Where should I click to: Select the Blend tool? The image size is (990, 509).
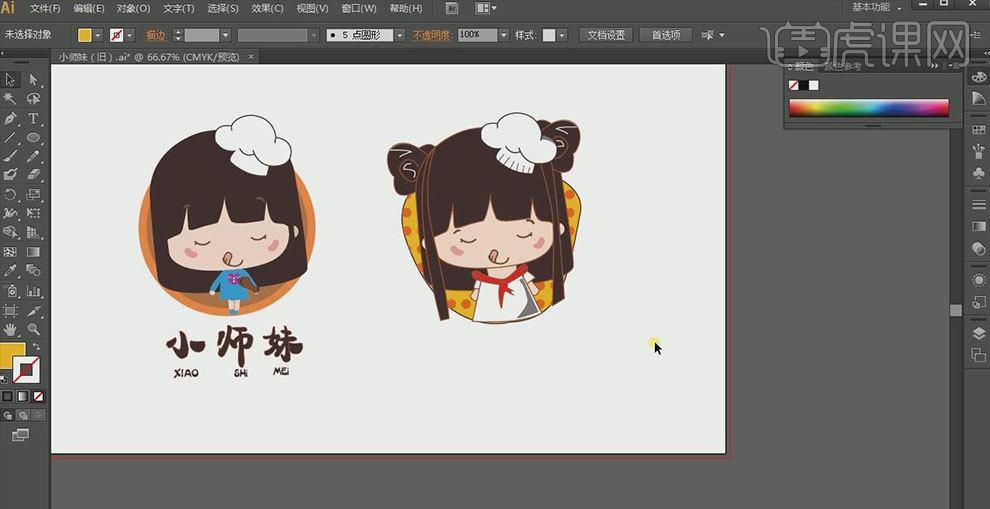[33, 271]
